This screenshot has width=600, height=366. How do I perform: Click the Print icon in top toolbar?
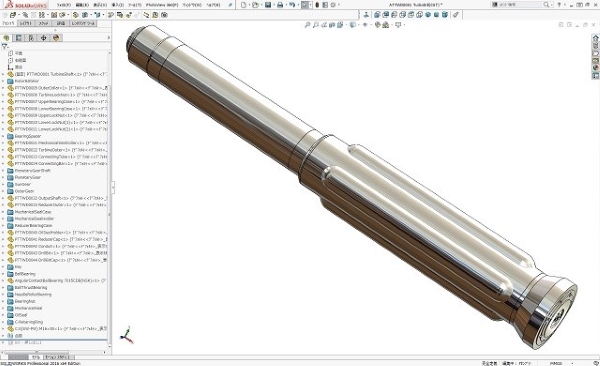tap(280, 5)
